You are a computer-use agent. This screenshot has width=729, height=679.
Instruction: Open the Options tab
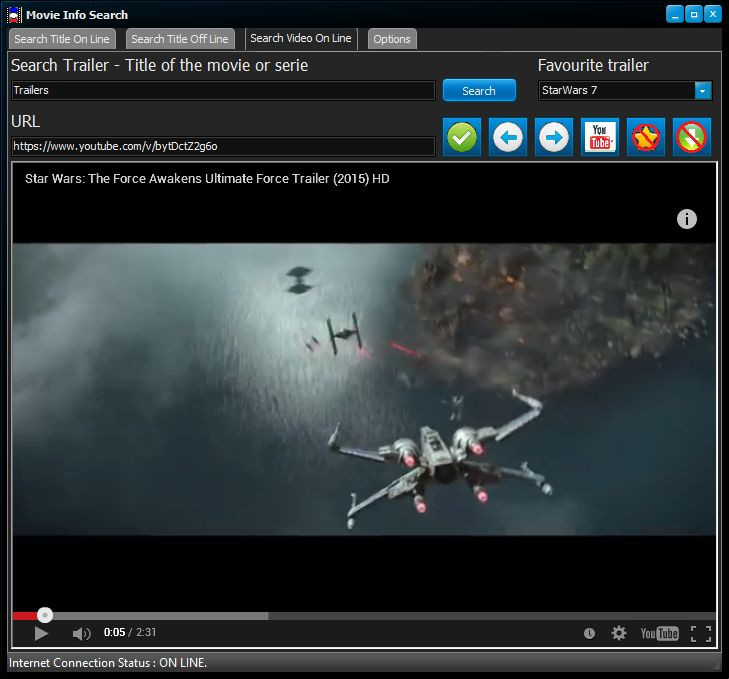pyautogui.click(x=392, y=39)
